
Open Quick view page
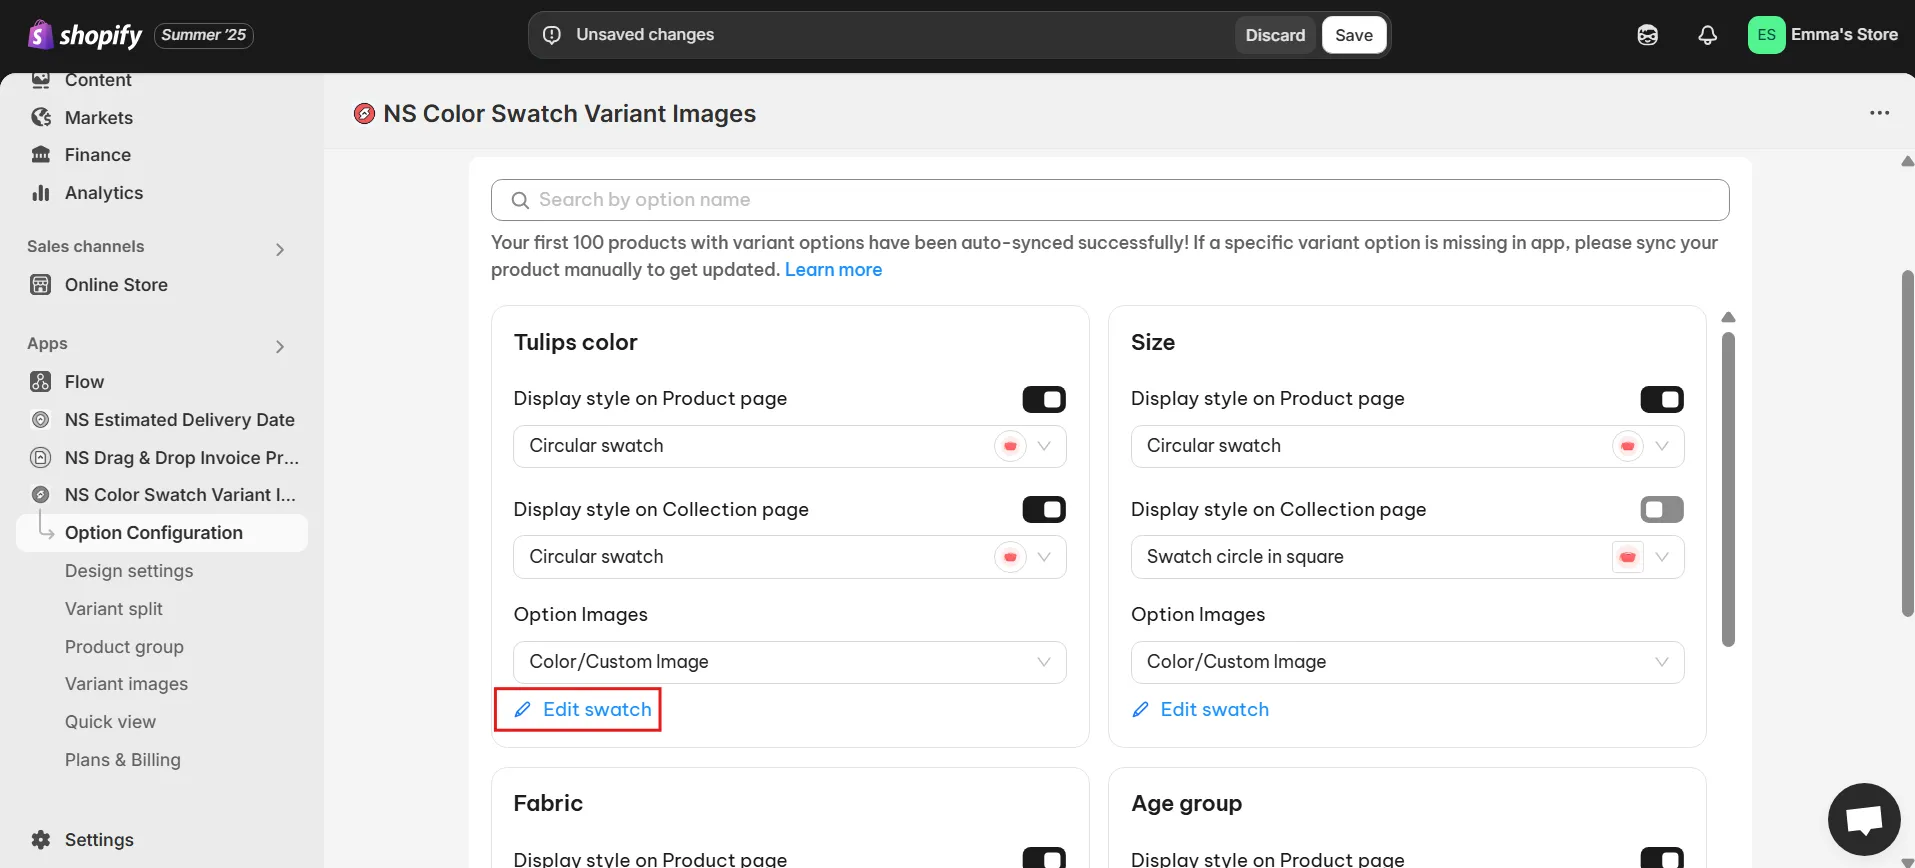click(110, 722)
